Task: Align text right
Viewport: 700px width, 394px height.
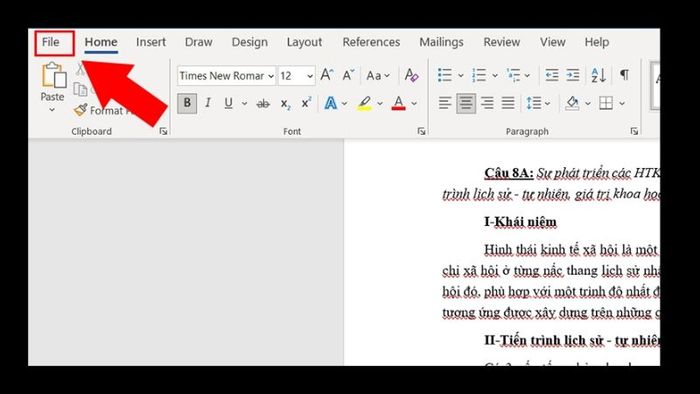Action: (487, 104)
